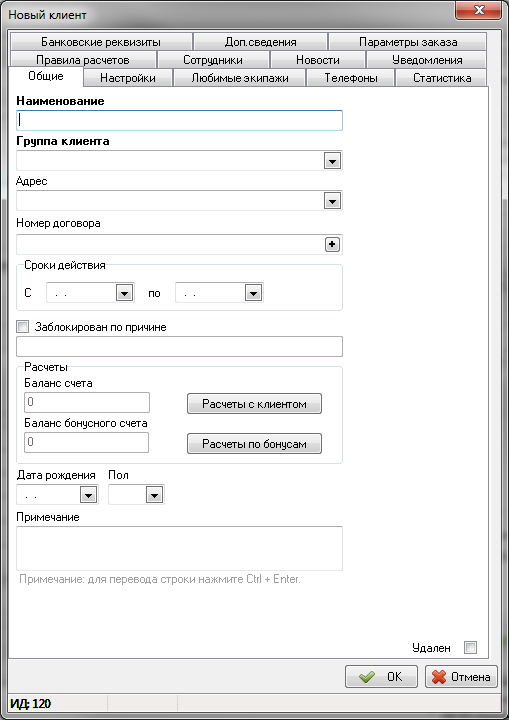The width and height of the screenshot is (509, 720).
Task: Switch to the Банковские реквизиты tab
Action: [101, 42]
